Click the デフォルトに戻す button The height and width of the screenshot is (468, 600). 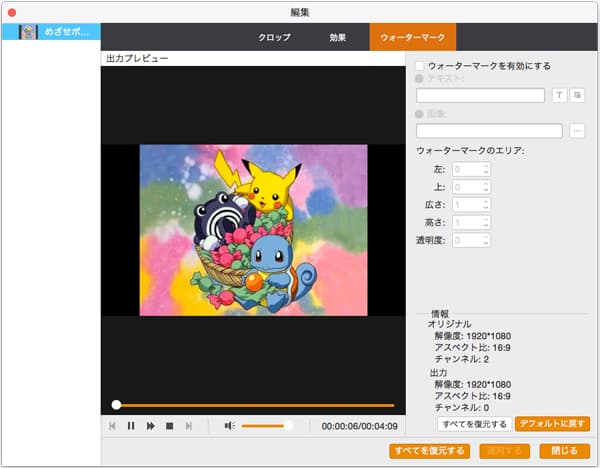coord(552,424)
